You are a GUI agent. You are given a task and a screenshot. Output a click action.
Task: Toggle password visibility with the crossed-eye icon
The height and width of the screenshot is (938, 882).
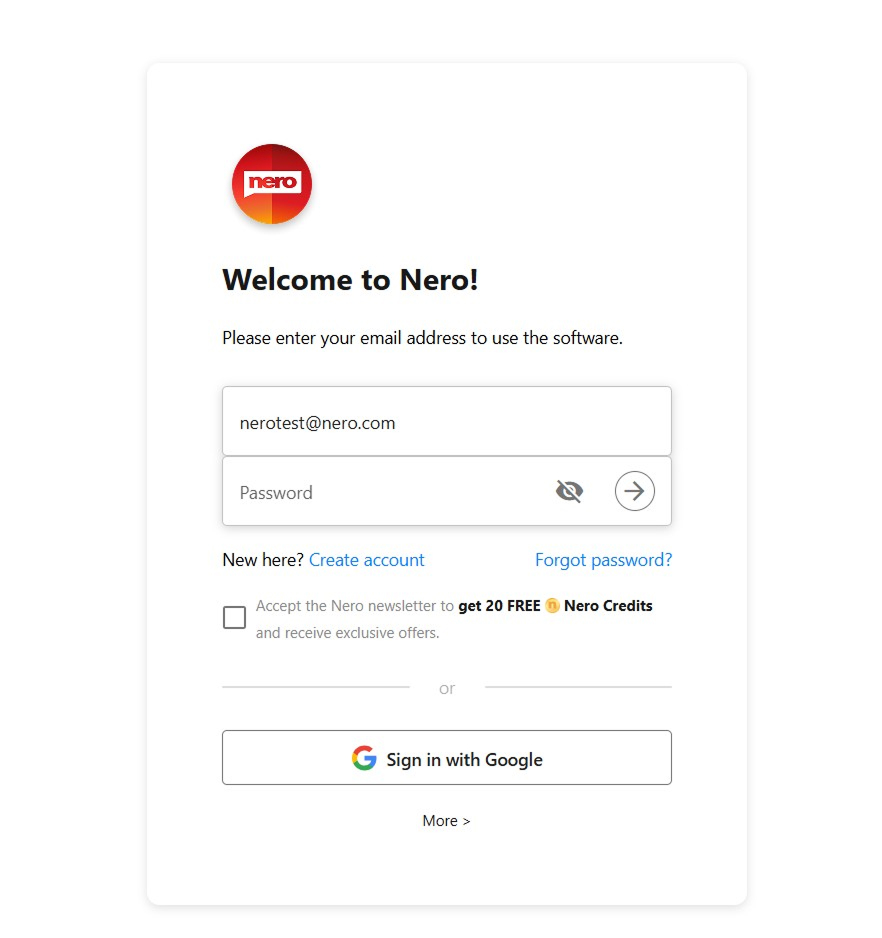click(569, 491)
